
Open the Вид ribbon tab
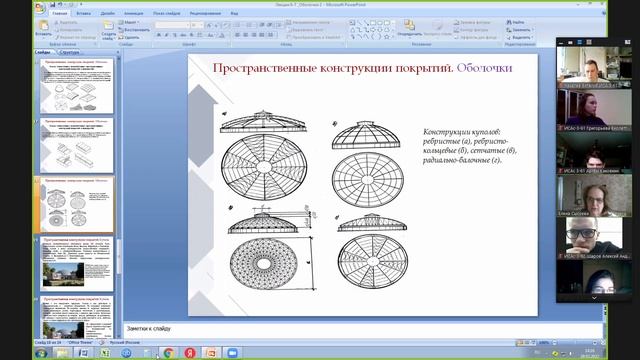coord(234,13)
